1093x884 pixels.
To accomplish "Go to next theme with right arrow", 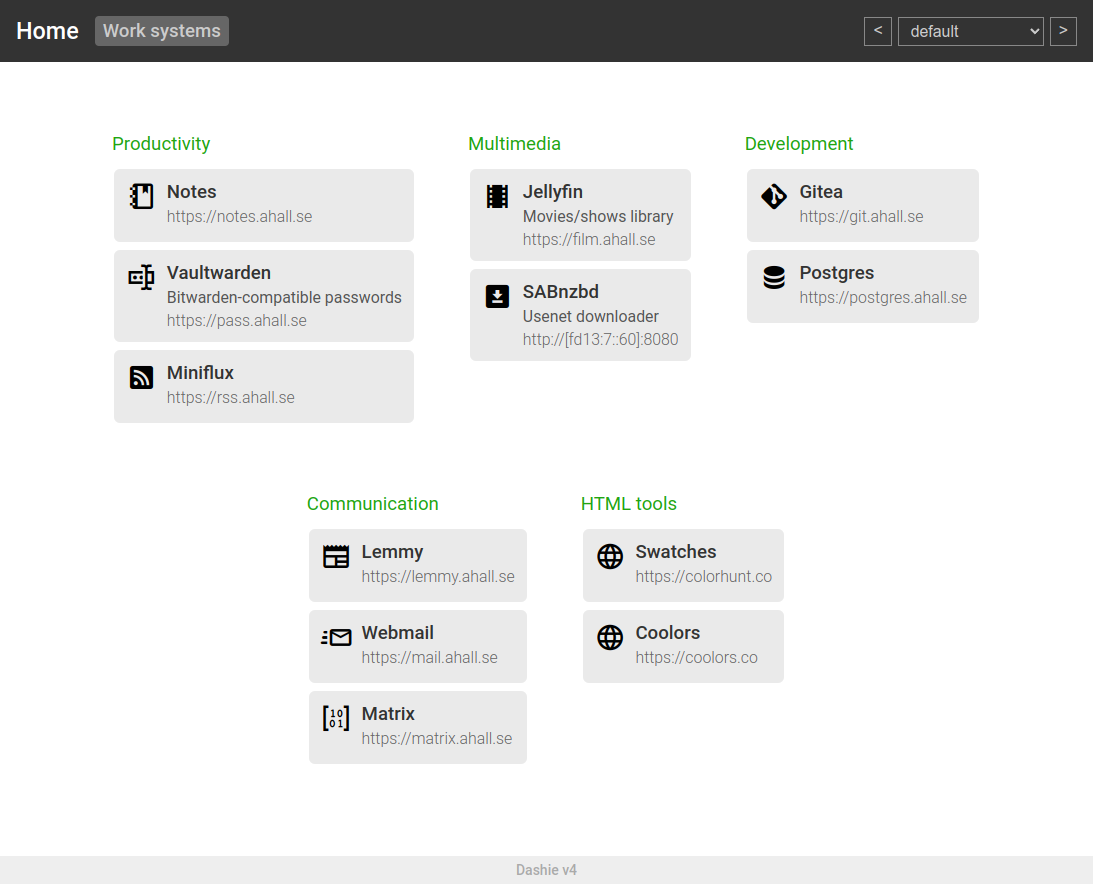I will click(1063, 31).
